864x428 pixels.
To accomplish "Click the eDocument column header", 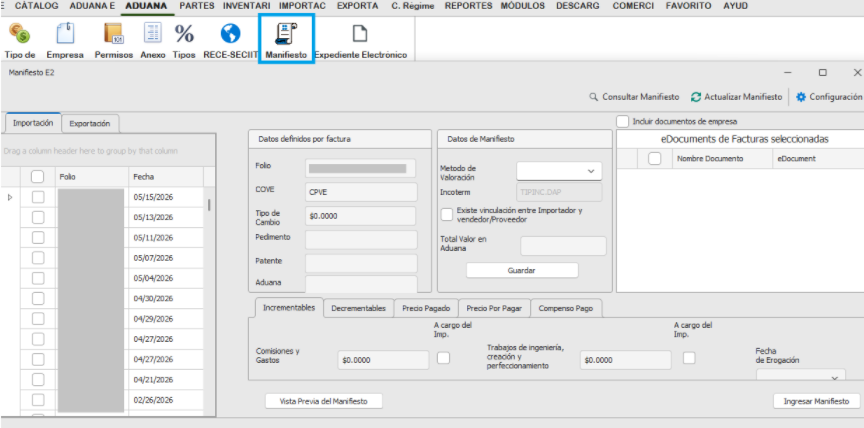I will click(818, 159).
